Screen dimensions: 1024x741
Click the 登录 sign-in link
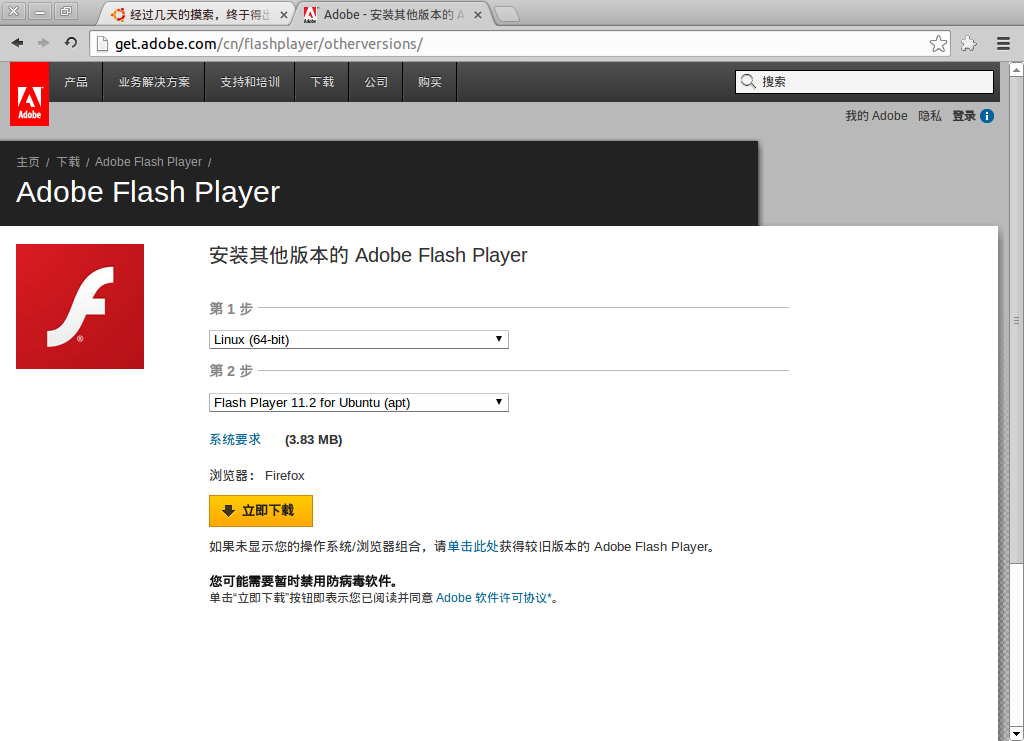click(964, 116)
